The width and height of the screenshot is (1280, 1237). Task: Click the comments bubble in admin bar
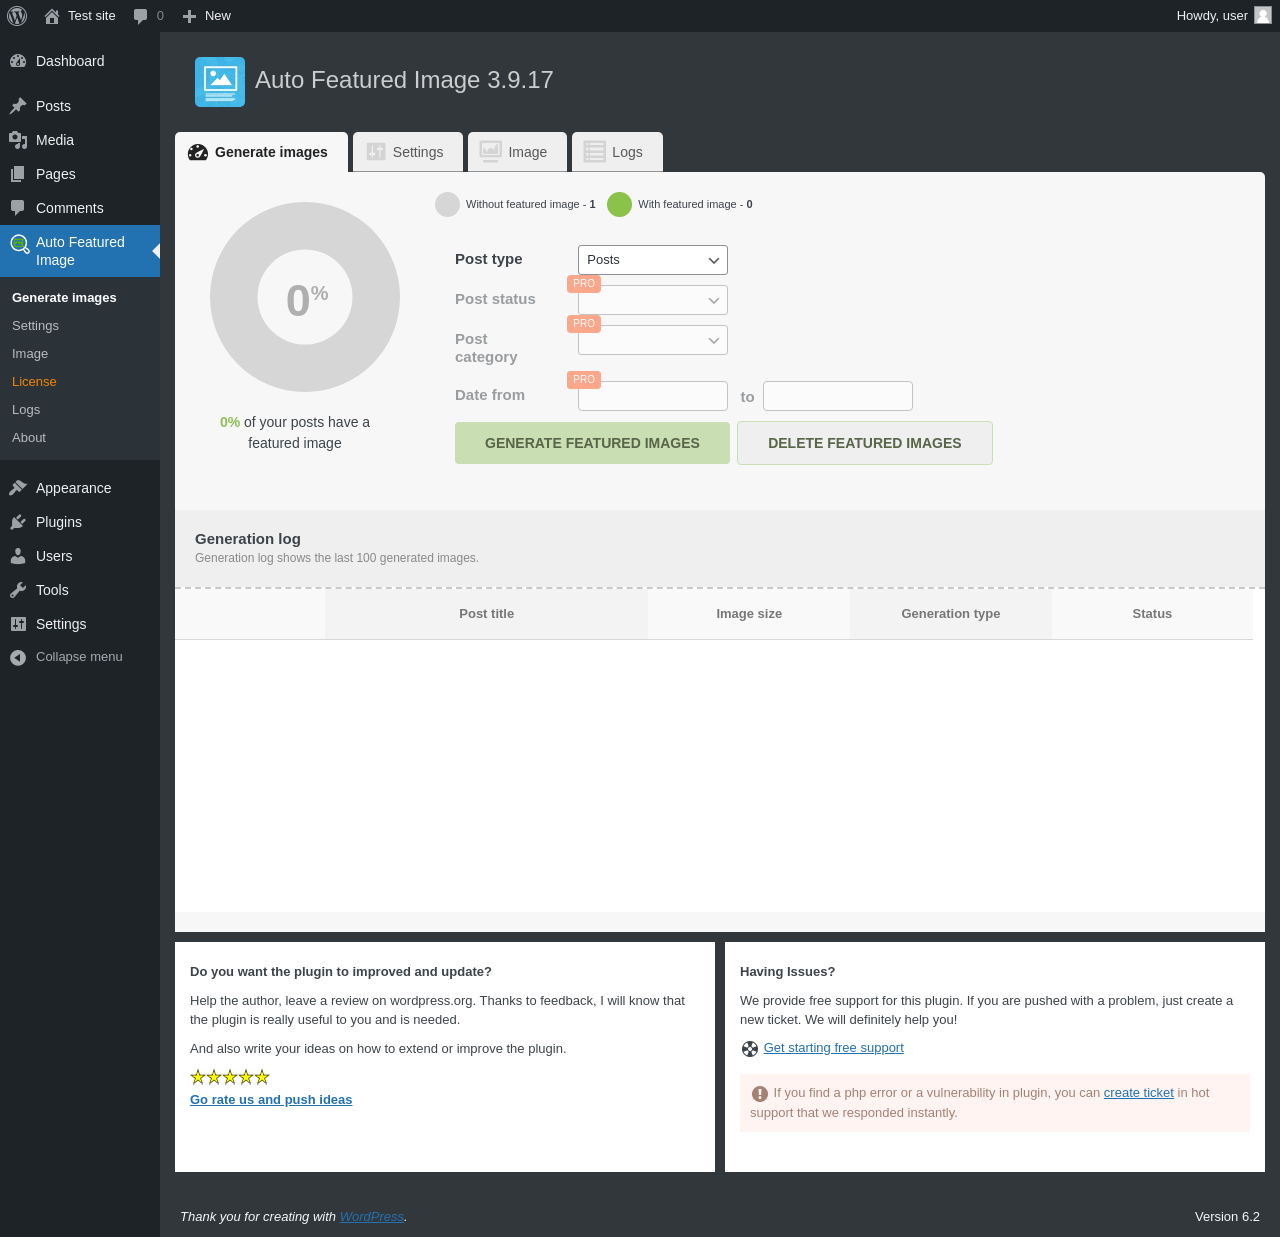tap(141, 16)
